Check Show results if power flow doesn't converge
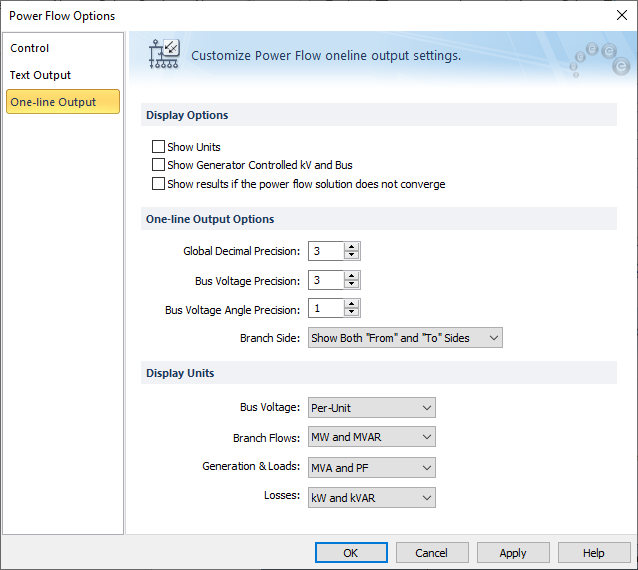Screen dimensions: 638x570 [x=158, y=184]
